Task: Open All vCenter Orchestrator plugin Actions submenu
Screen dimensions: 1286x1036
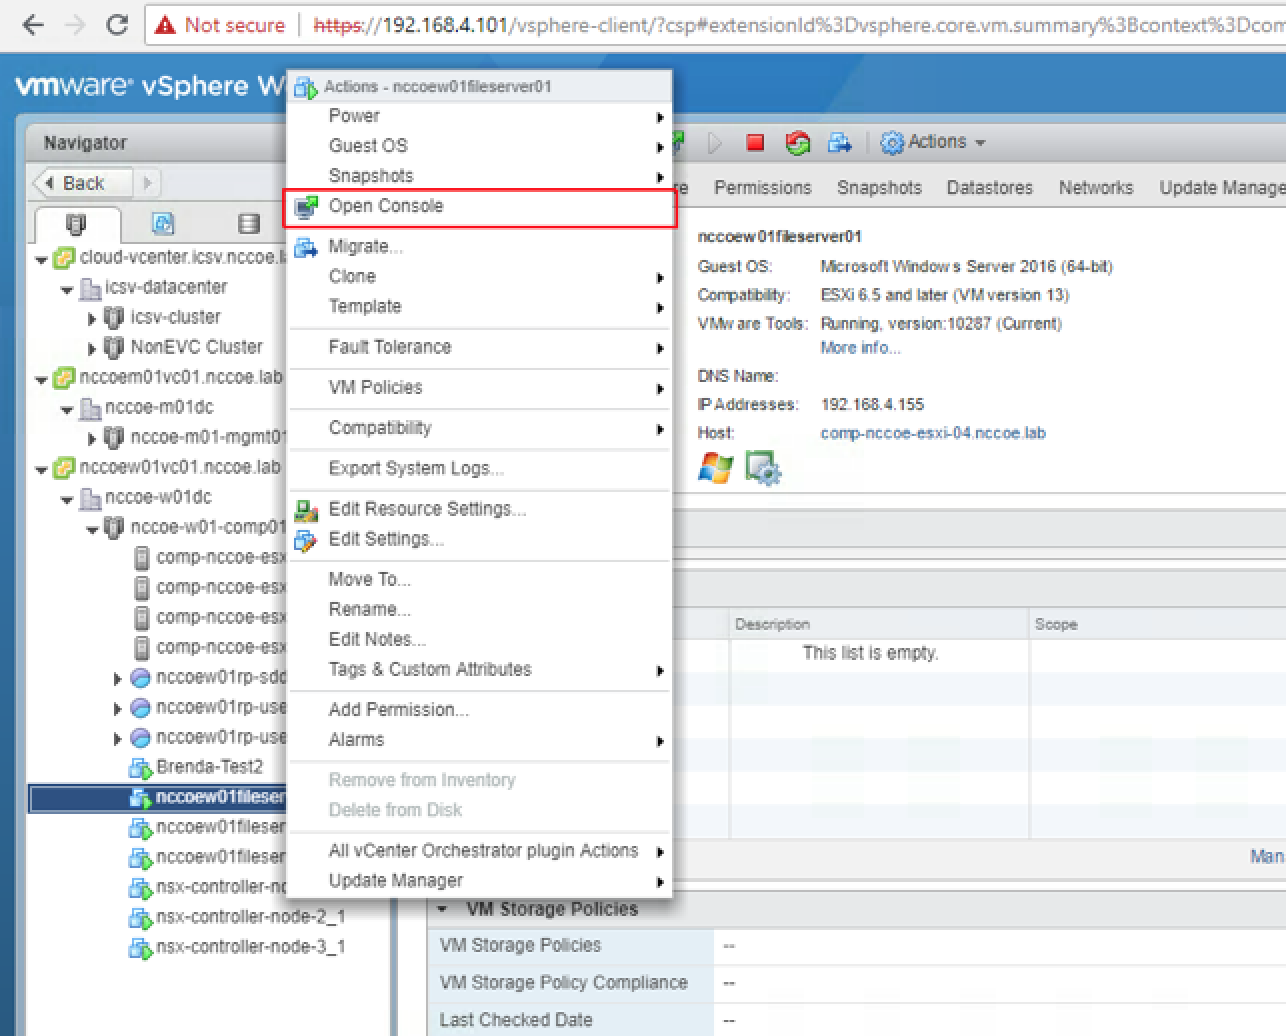Action: [480, 851]
